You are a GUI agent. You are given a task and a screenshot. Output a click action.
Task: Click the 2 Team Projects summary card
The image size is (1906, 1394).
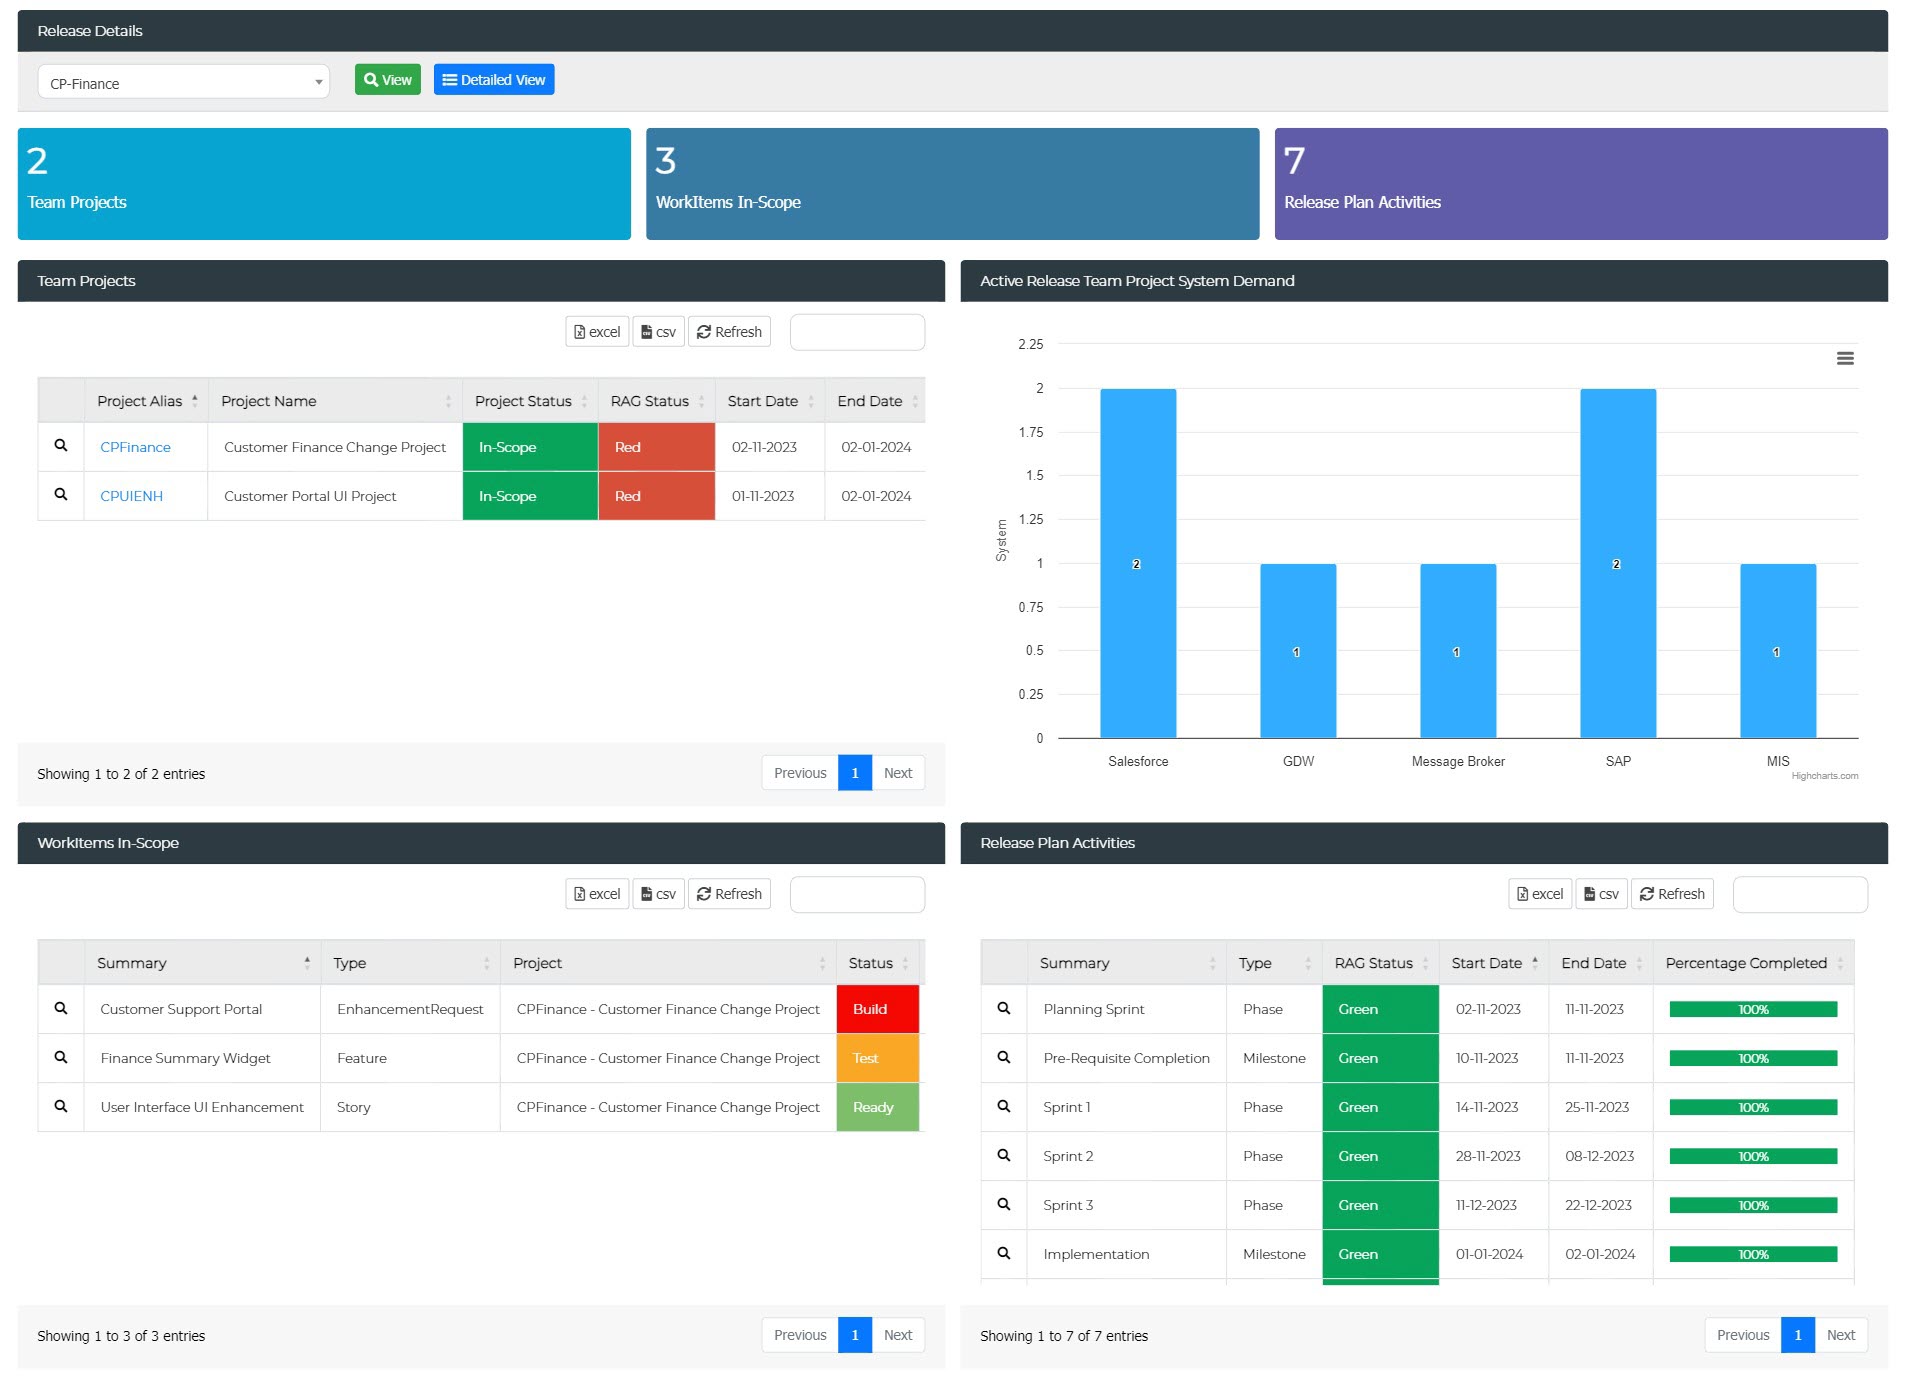click(324, 184)
